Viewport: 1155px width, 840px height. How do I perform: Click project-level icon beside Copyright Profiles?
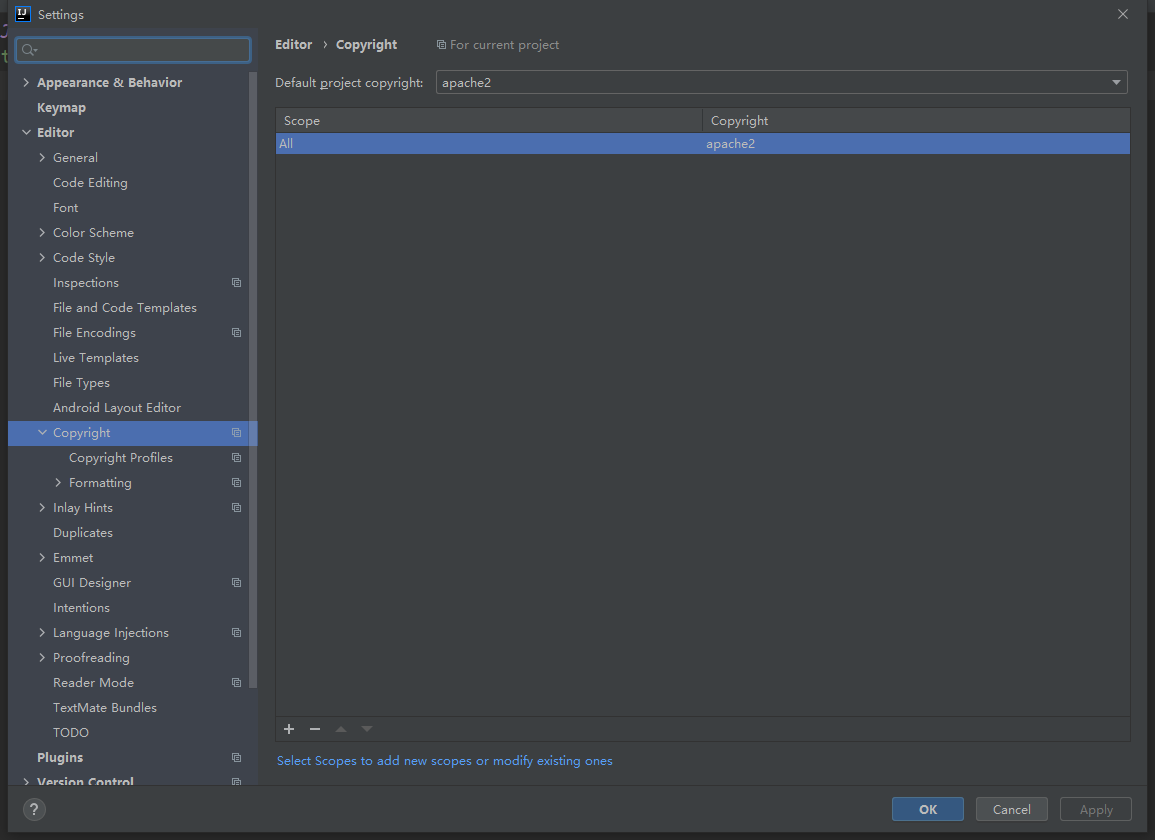click(x=236, y=458)
